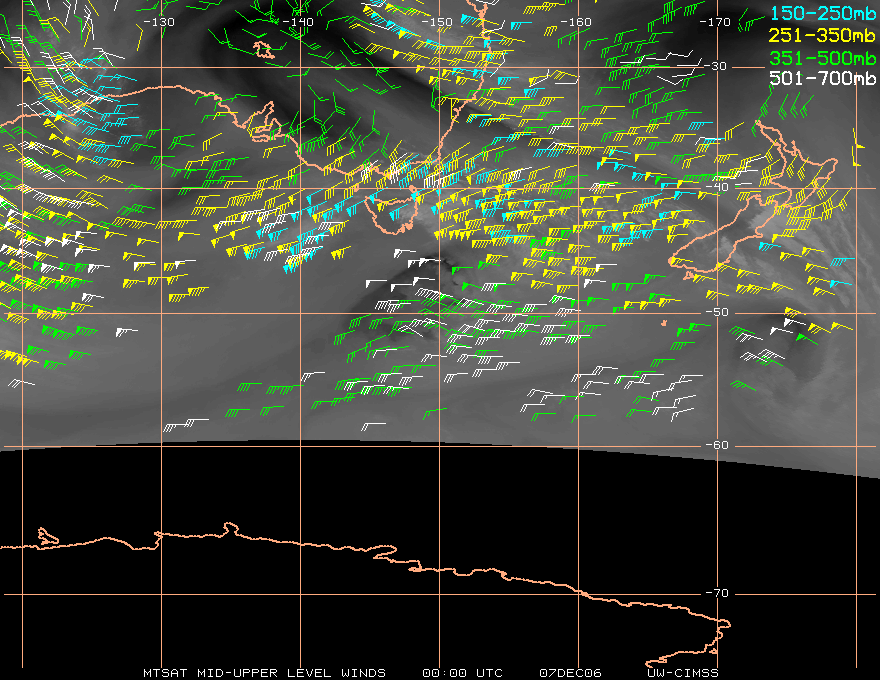Click the 00:00 UTC timestamp

point(462,672)
